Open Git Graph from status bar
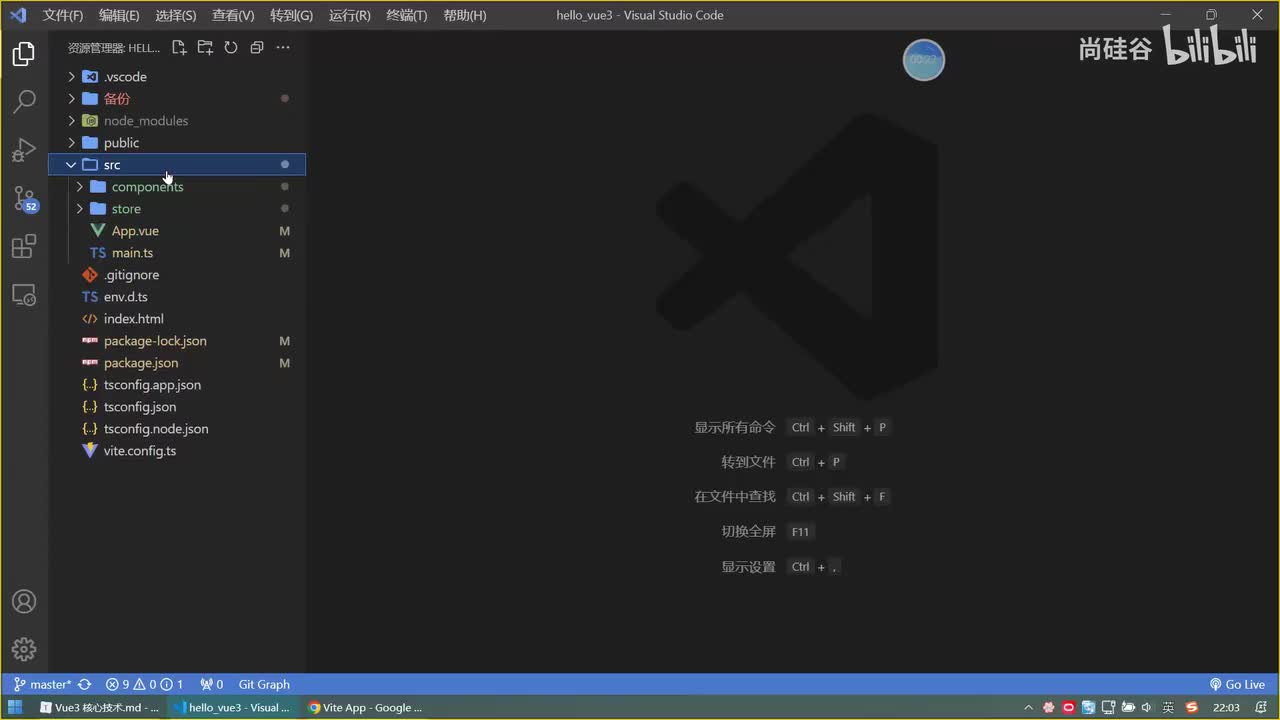Viewport: 1280px width, 720px height. pos(264,684)
